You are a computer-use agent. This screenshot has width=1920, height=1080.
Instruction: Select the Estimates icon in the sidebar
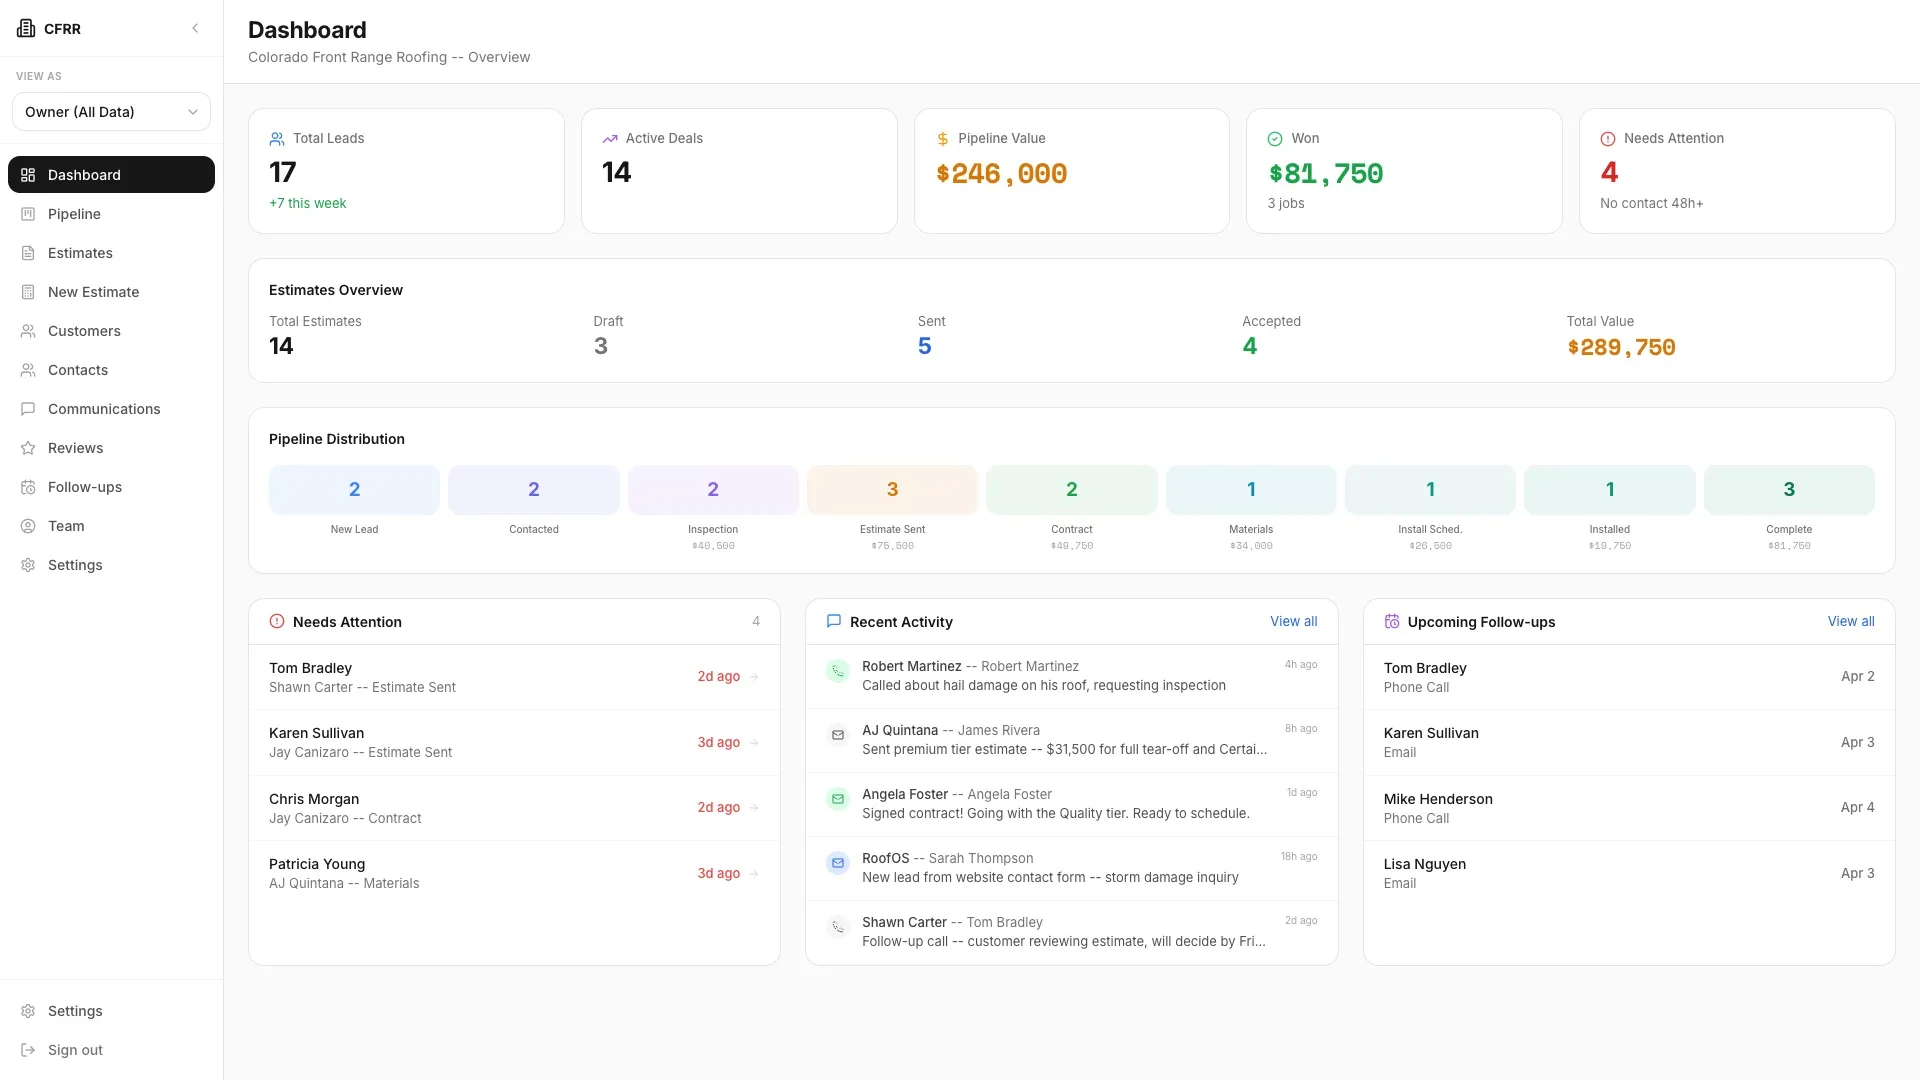27,252
